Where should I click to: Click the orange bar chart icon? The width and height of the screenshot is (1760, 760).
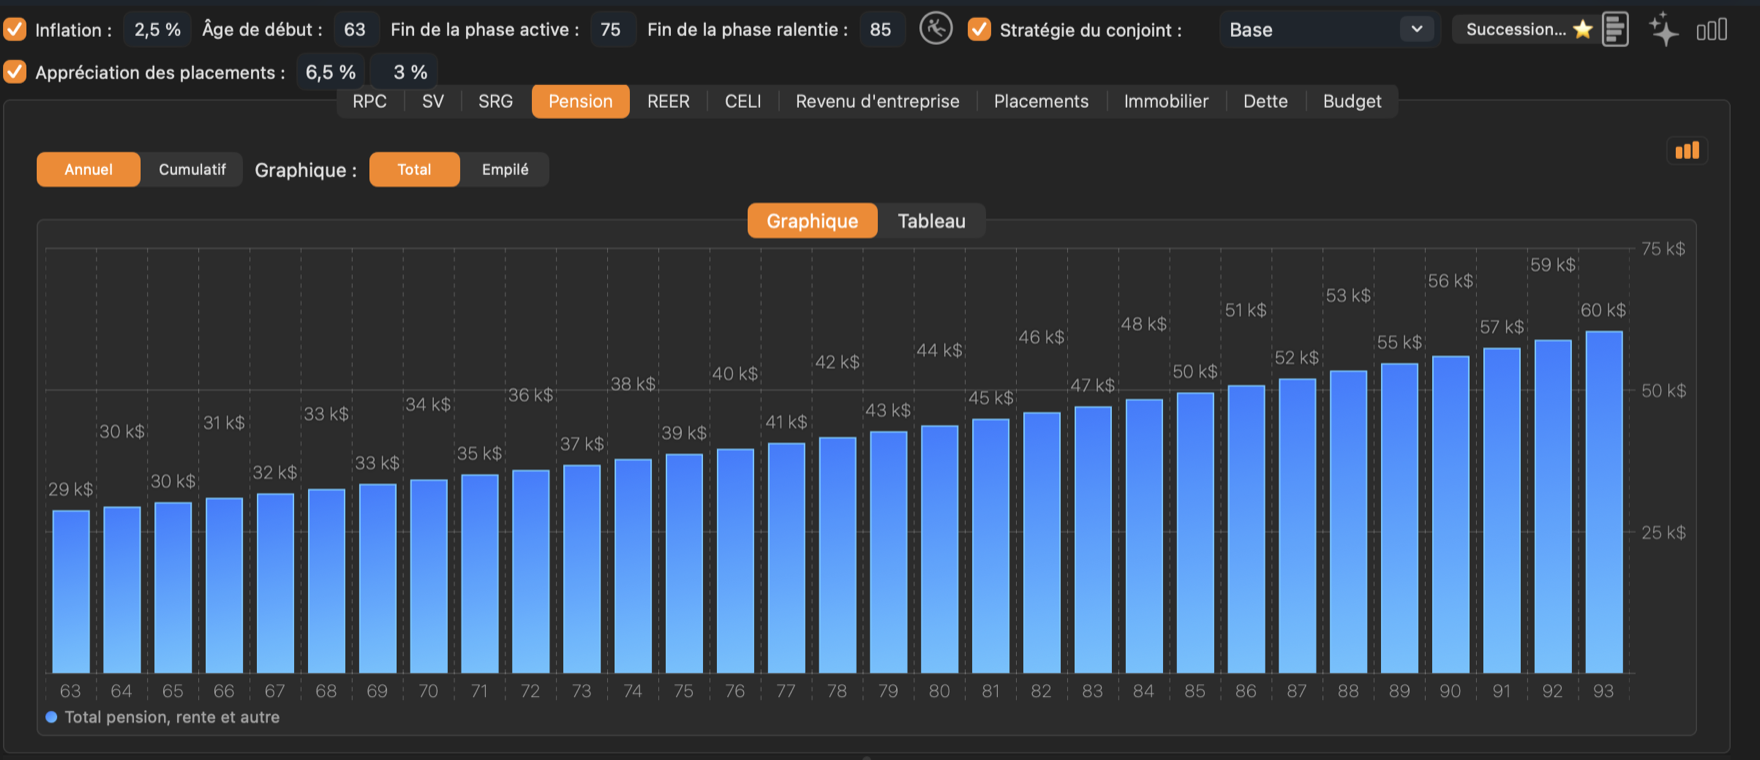tap(1687, 151)
